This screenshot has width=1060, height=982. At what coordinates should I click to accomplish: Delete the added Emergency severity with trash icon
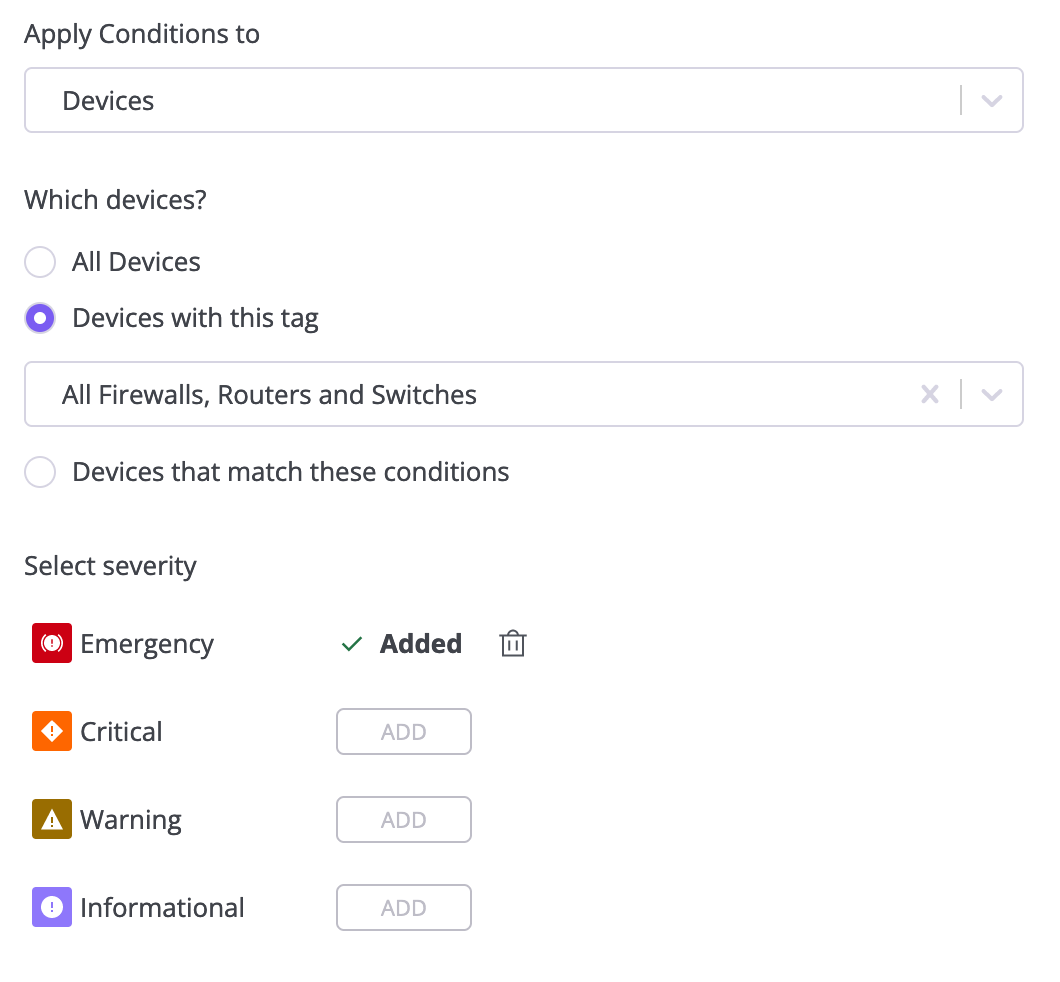click(x=512, y=643)
